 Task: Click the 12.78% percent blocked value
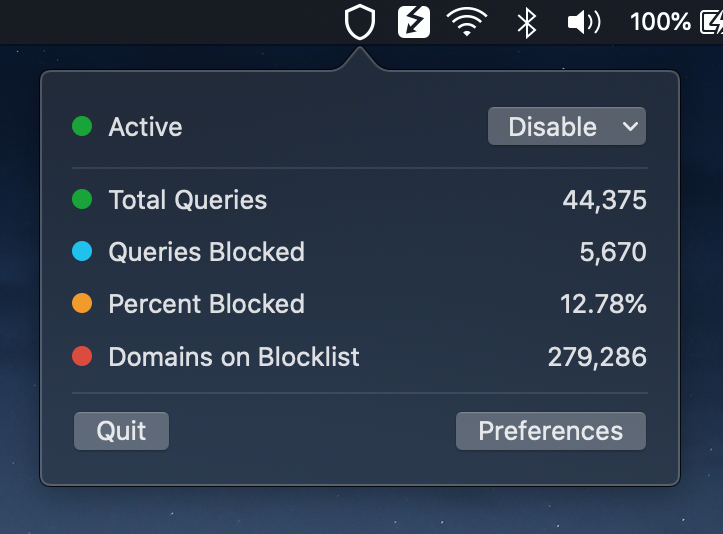(603, 304)
